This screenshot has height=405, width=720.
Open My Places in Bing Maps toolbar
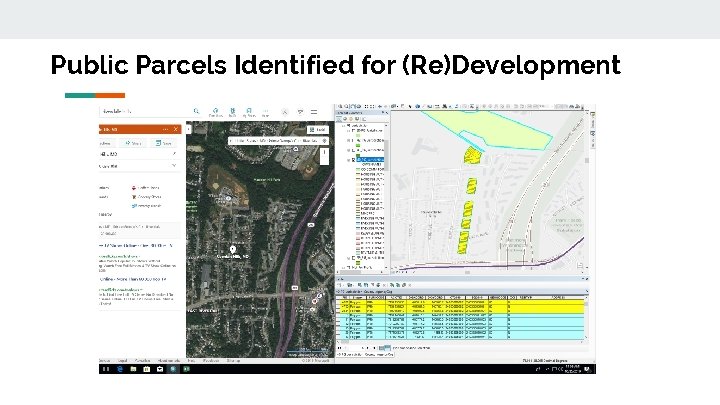click(249, 112)
